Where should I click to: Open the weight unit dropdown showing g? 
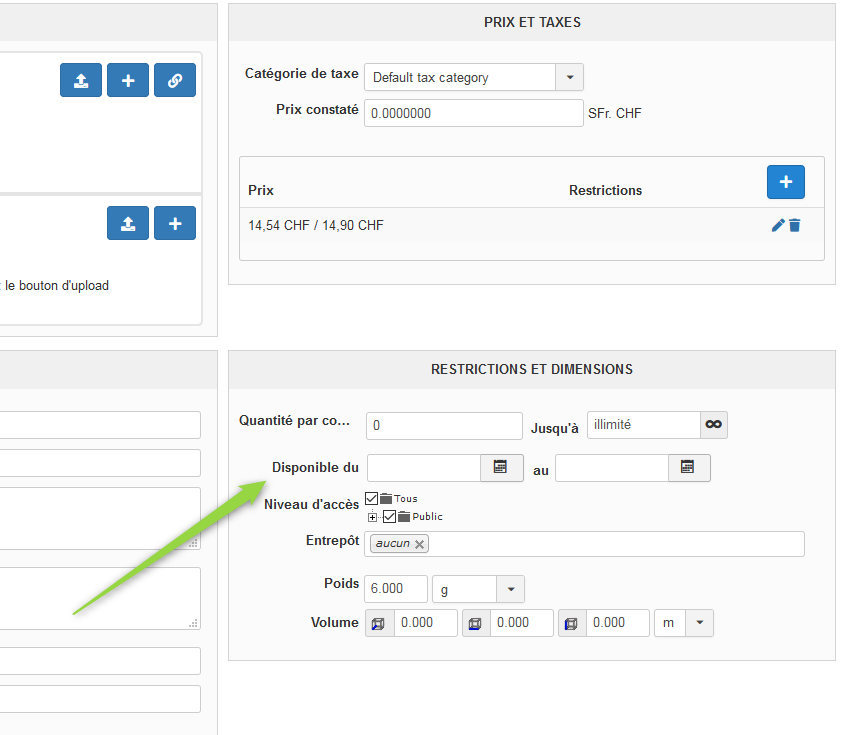[511, 589]
